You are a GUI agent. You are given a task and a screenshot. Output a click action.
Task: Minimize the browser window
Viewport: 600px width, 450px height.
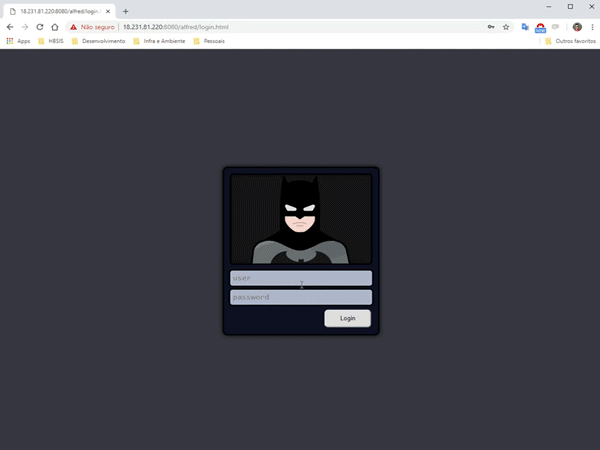tap(549, 7)
